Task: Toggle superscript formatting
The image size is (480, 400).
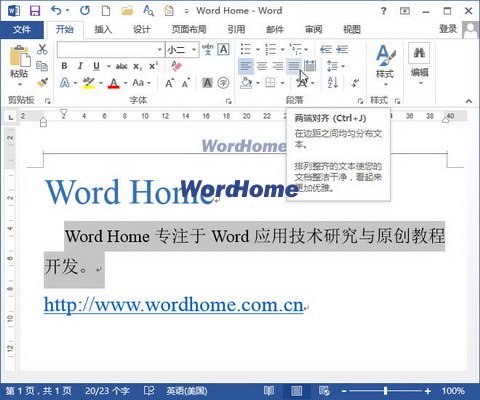Action: coord(153,66)
